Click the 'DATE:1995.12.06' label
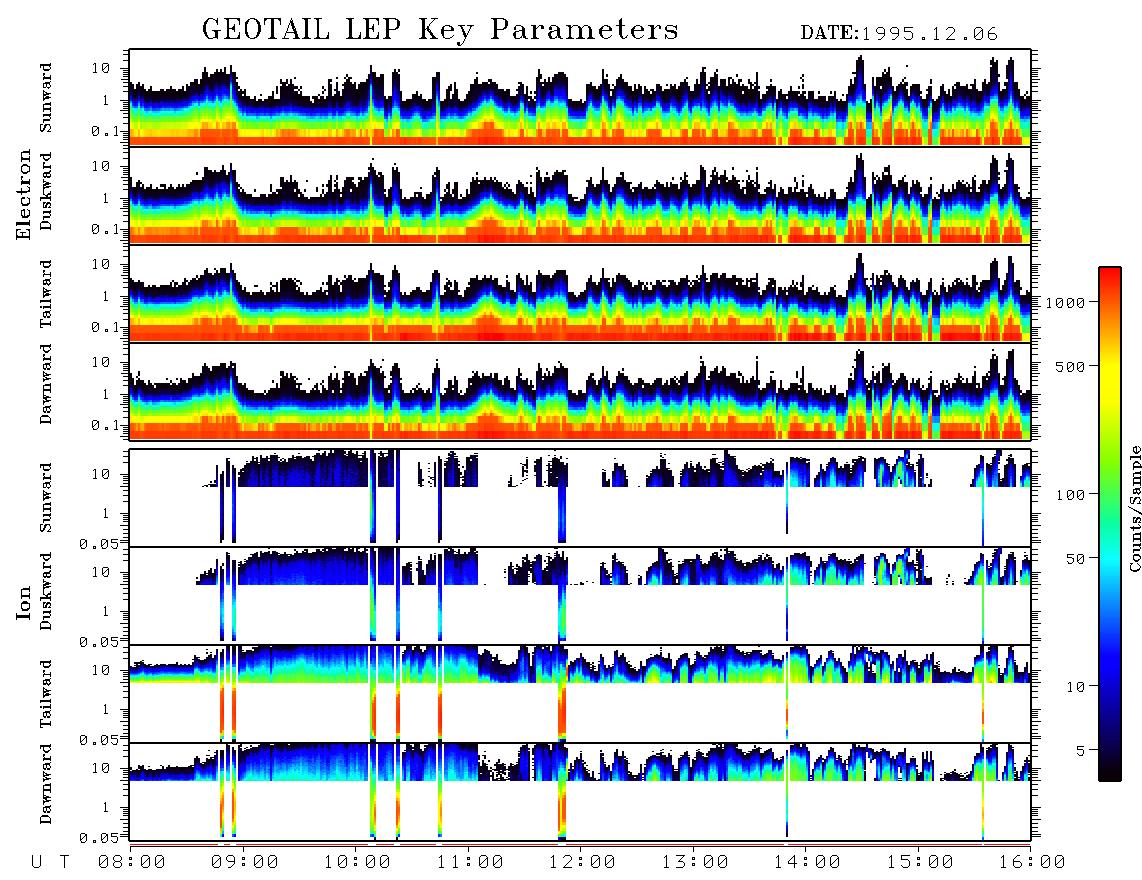The image size is (1142, 880). pos(899,34)
